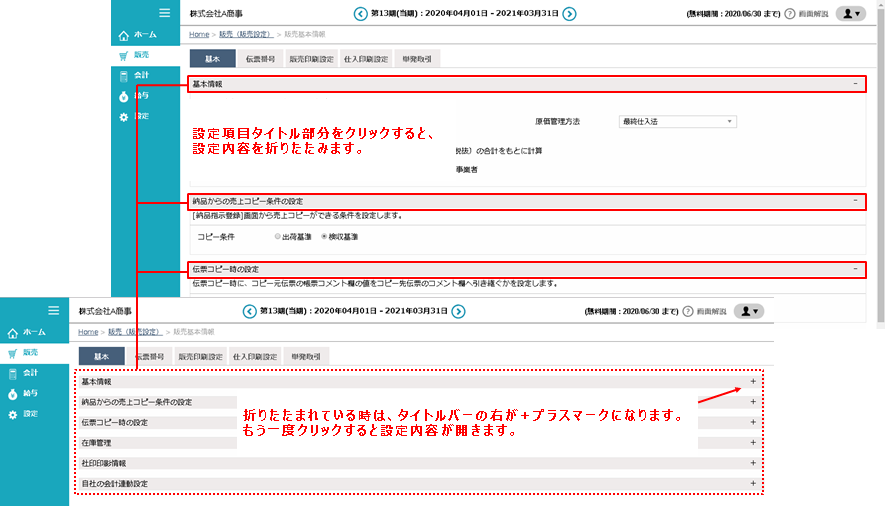Click the 販売 cart icon in upper screen
The height and width of the screenshot is (506, 886).
(x=124, y=55)
